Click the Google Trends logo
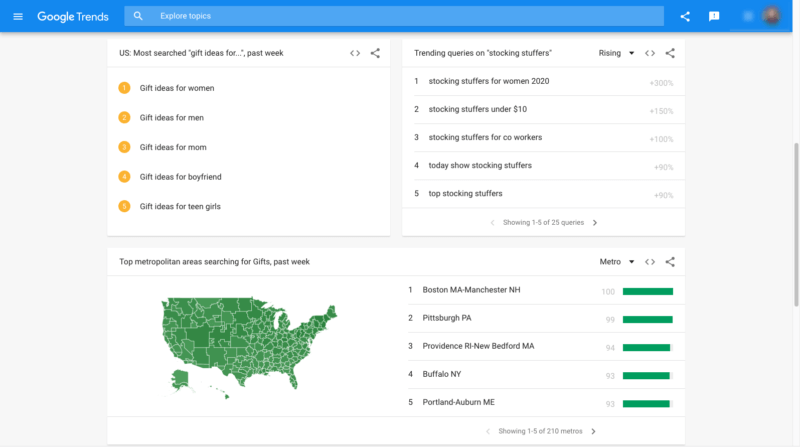This screenshot has width=800, height=448. pos(73,16)
